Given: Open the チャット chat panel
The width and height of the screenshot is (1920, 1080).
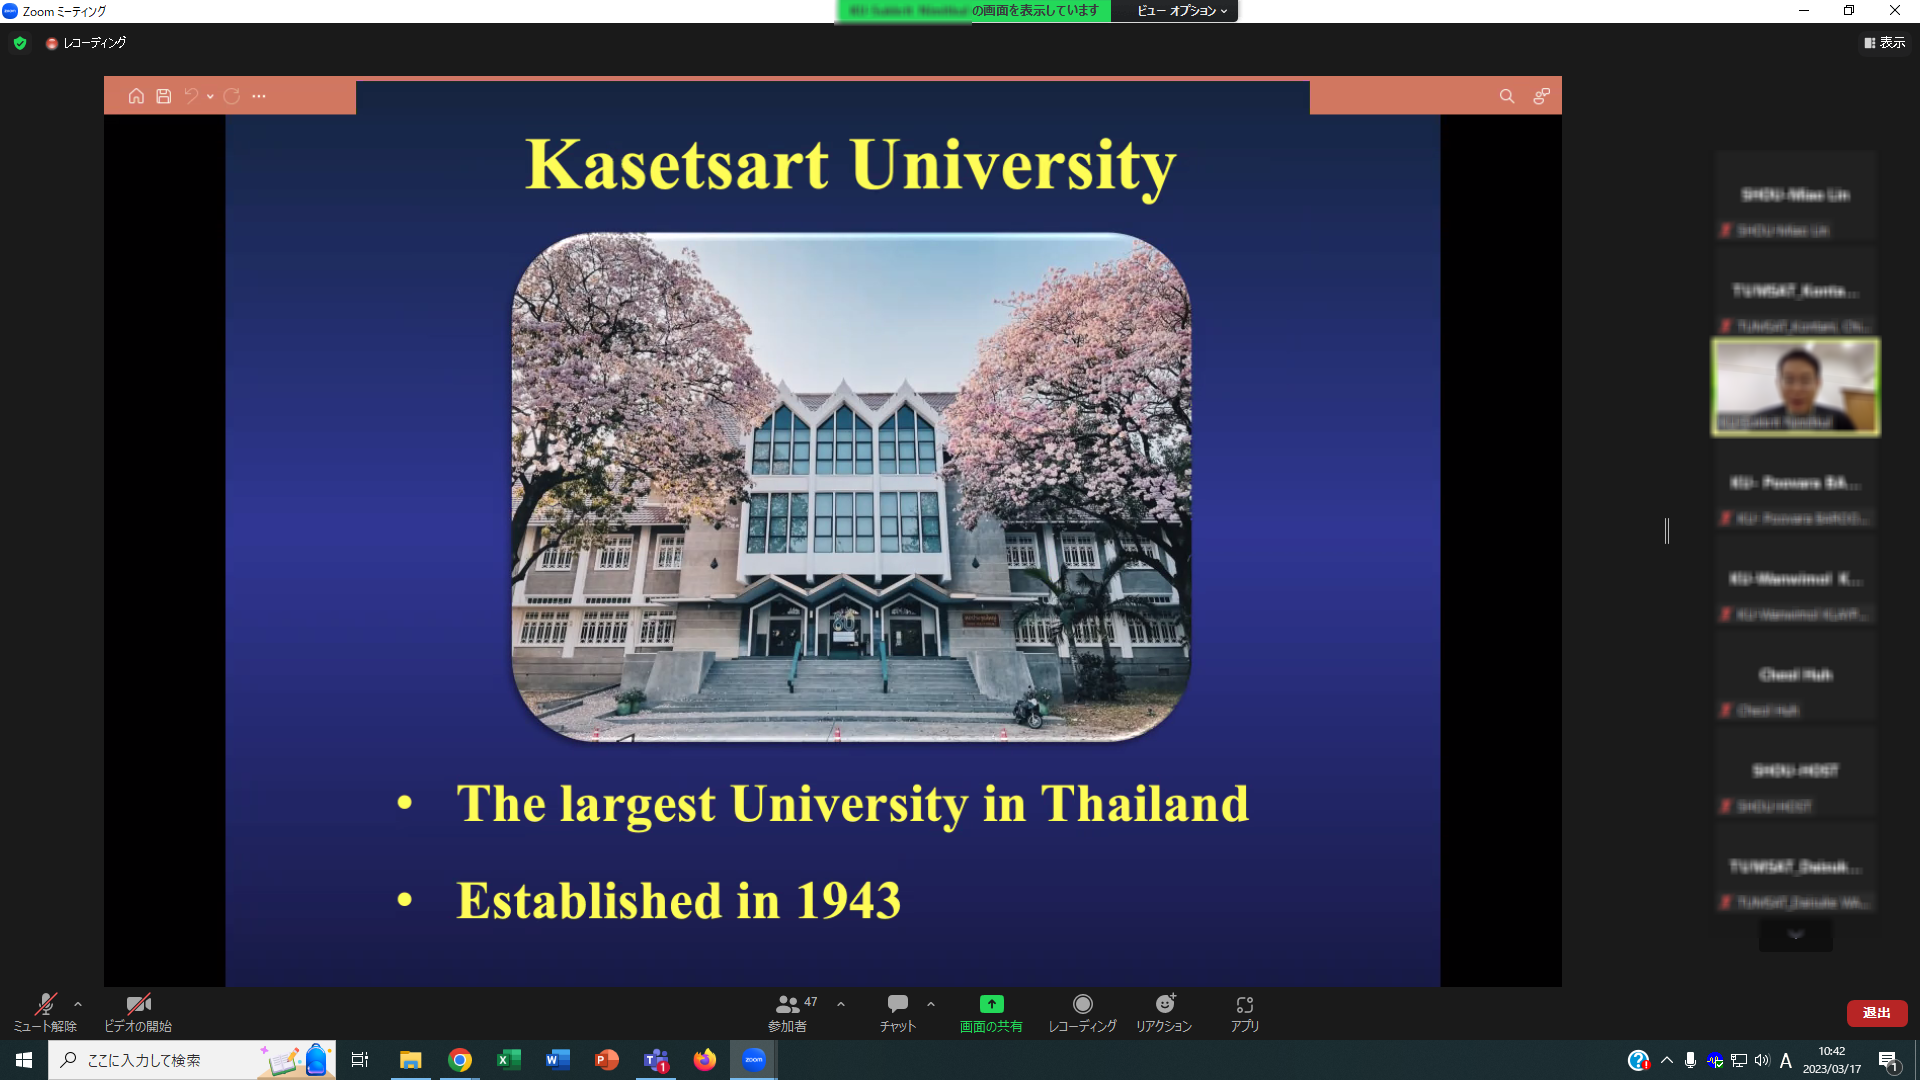Looking at the screenshot, I should coord(898,1013).
